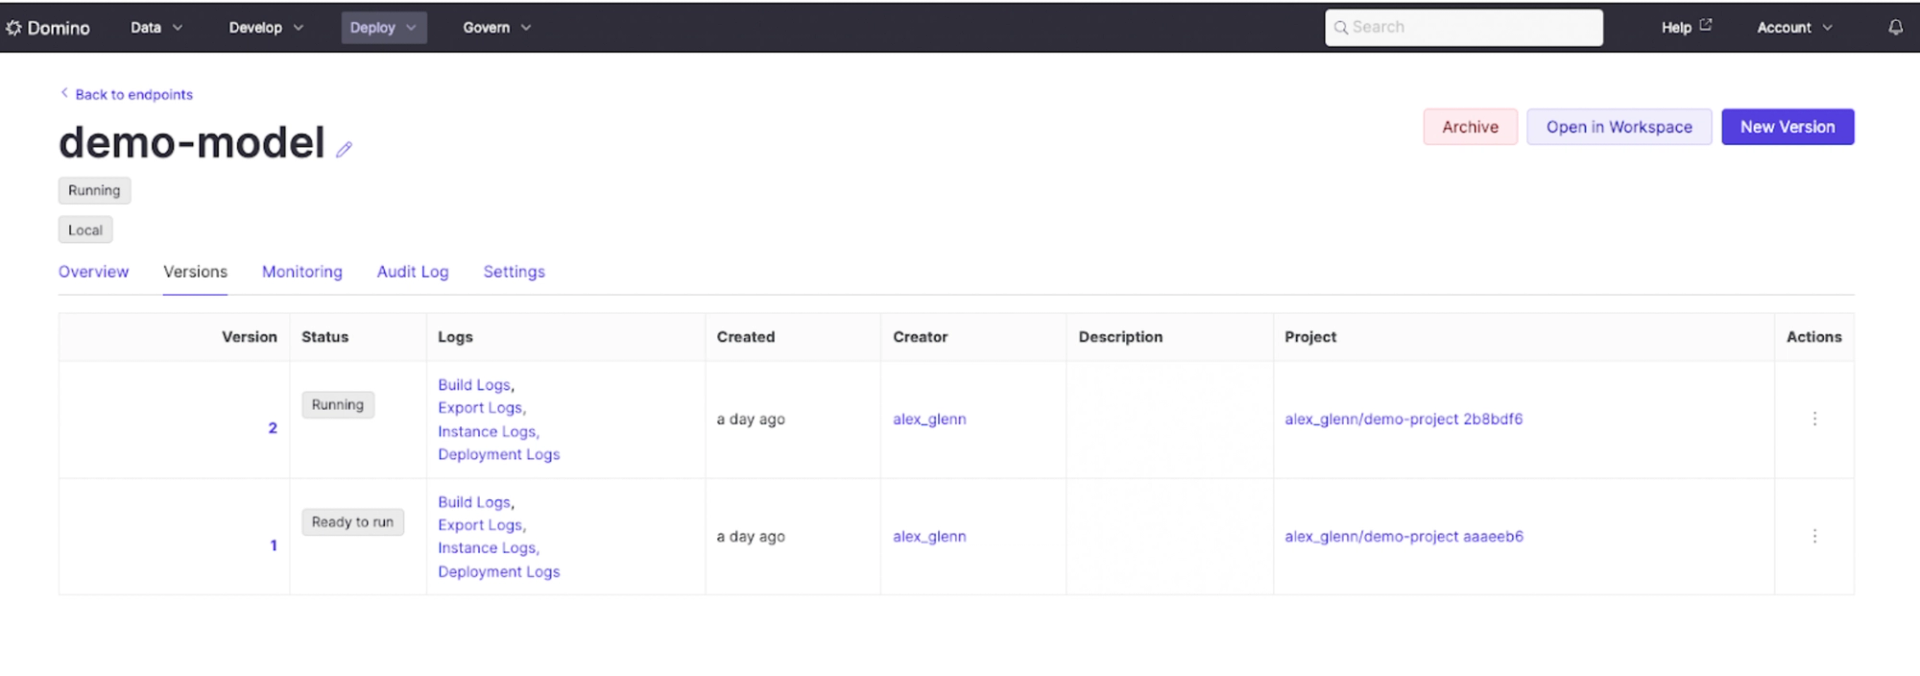This screenshot has height=676, width=1920.
Task: Click the Running status badge under title
Action: (x=94, y=190)
